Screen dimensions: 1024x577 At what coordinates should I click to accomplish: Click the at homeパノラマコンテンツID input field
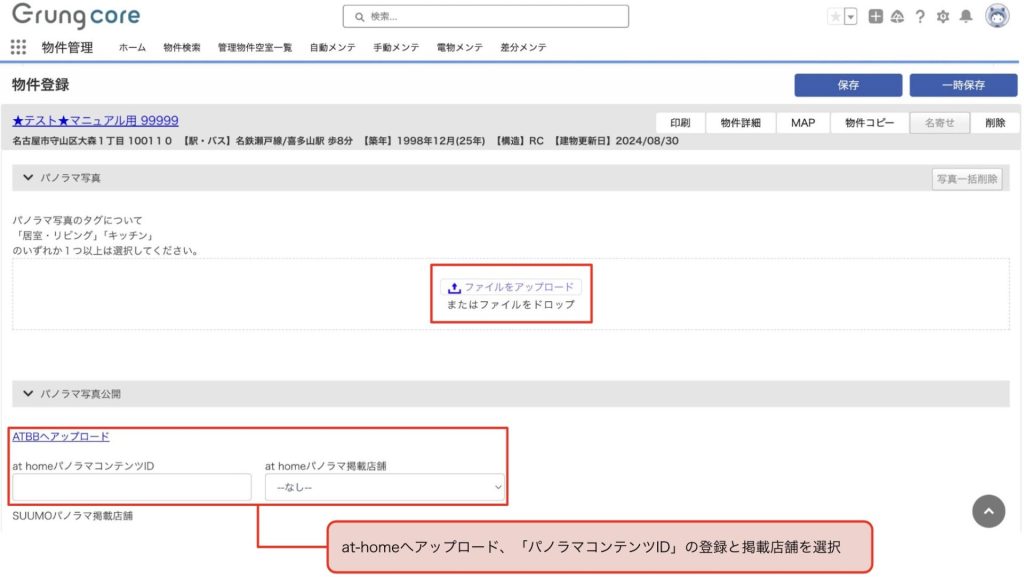click(132, 487)
